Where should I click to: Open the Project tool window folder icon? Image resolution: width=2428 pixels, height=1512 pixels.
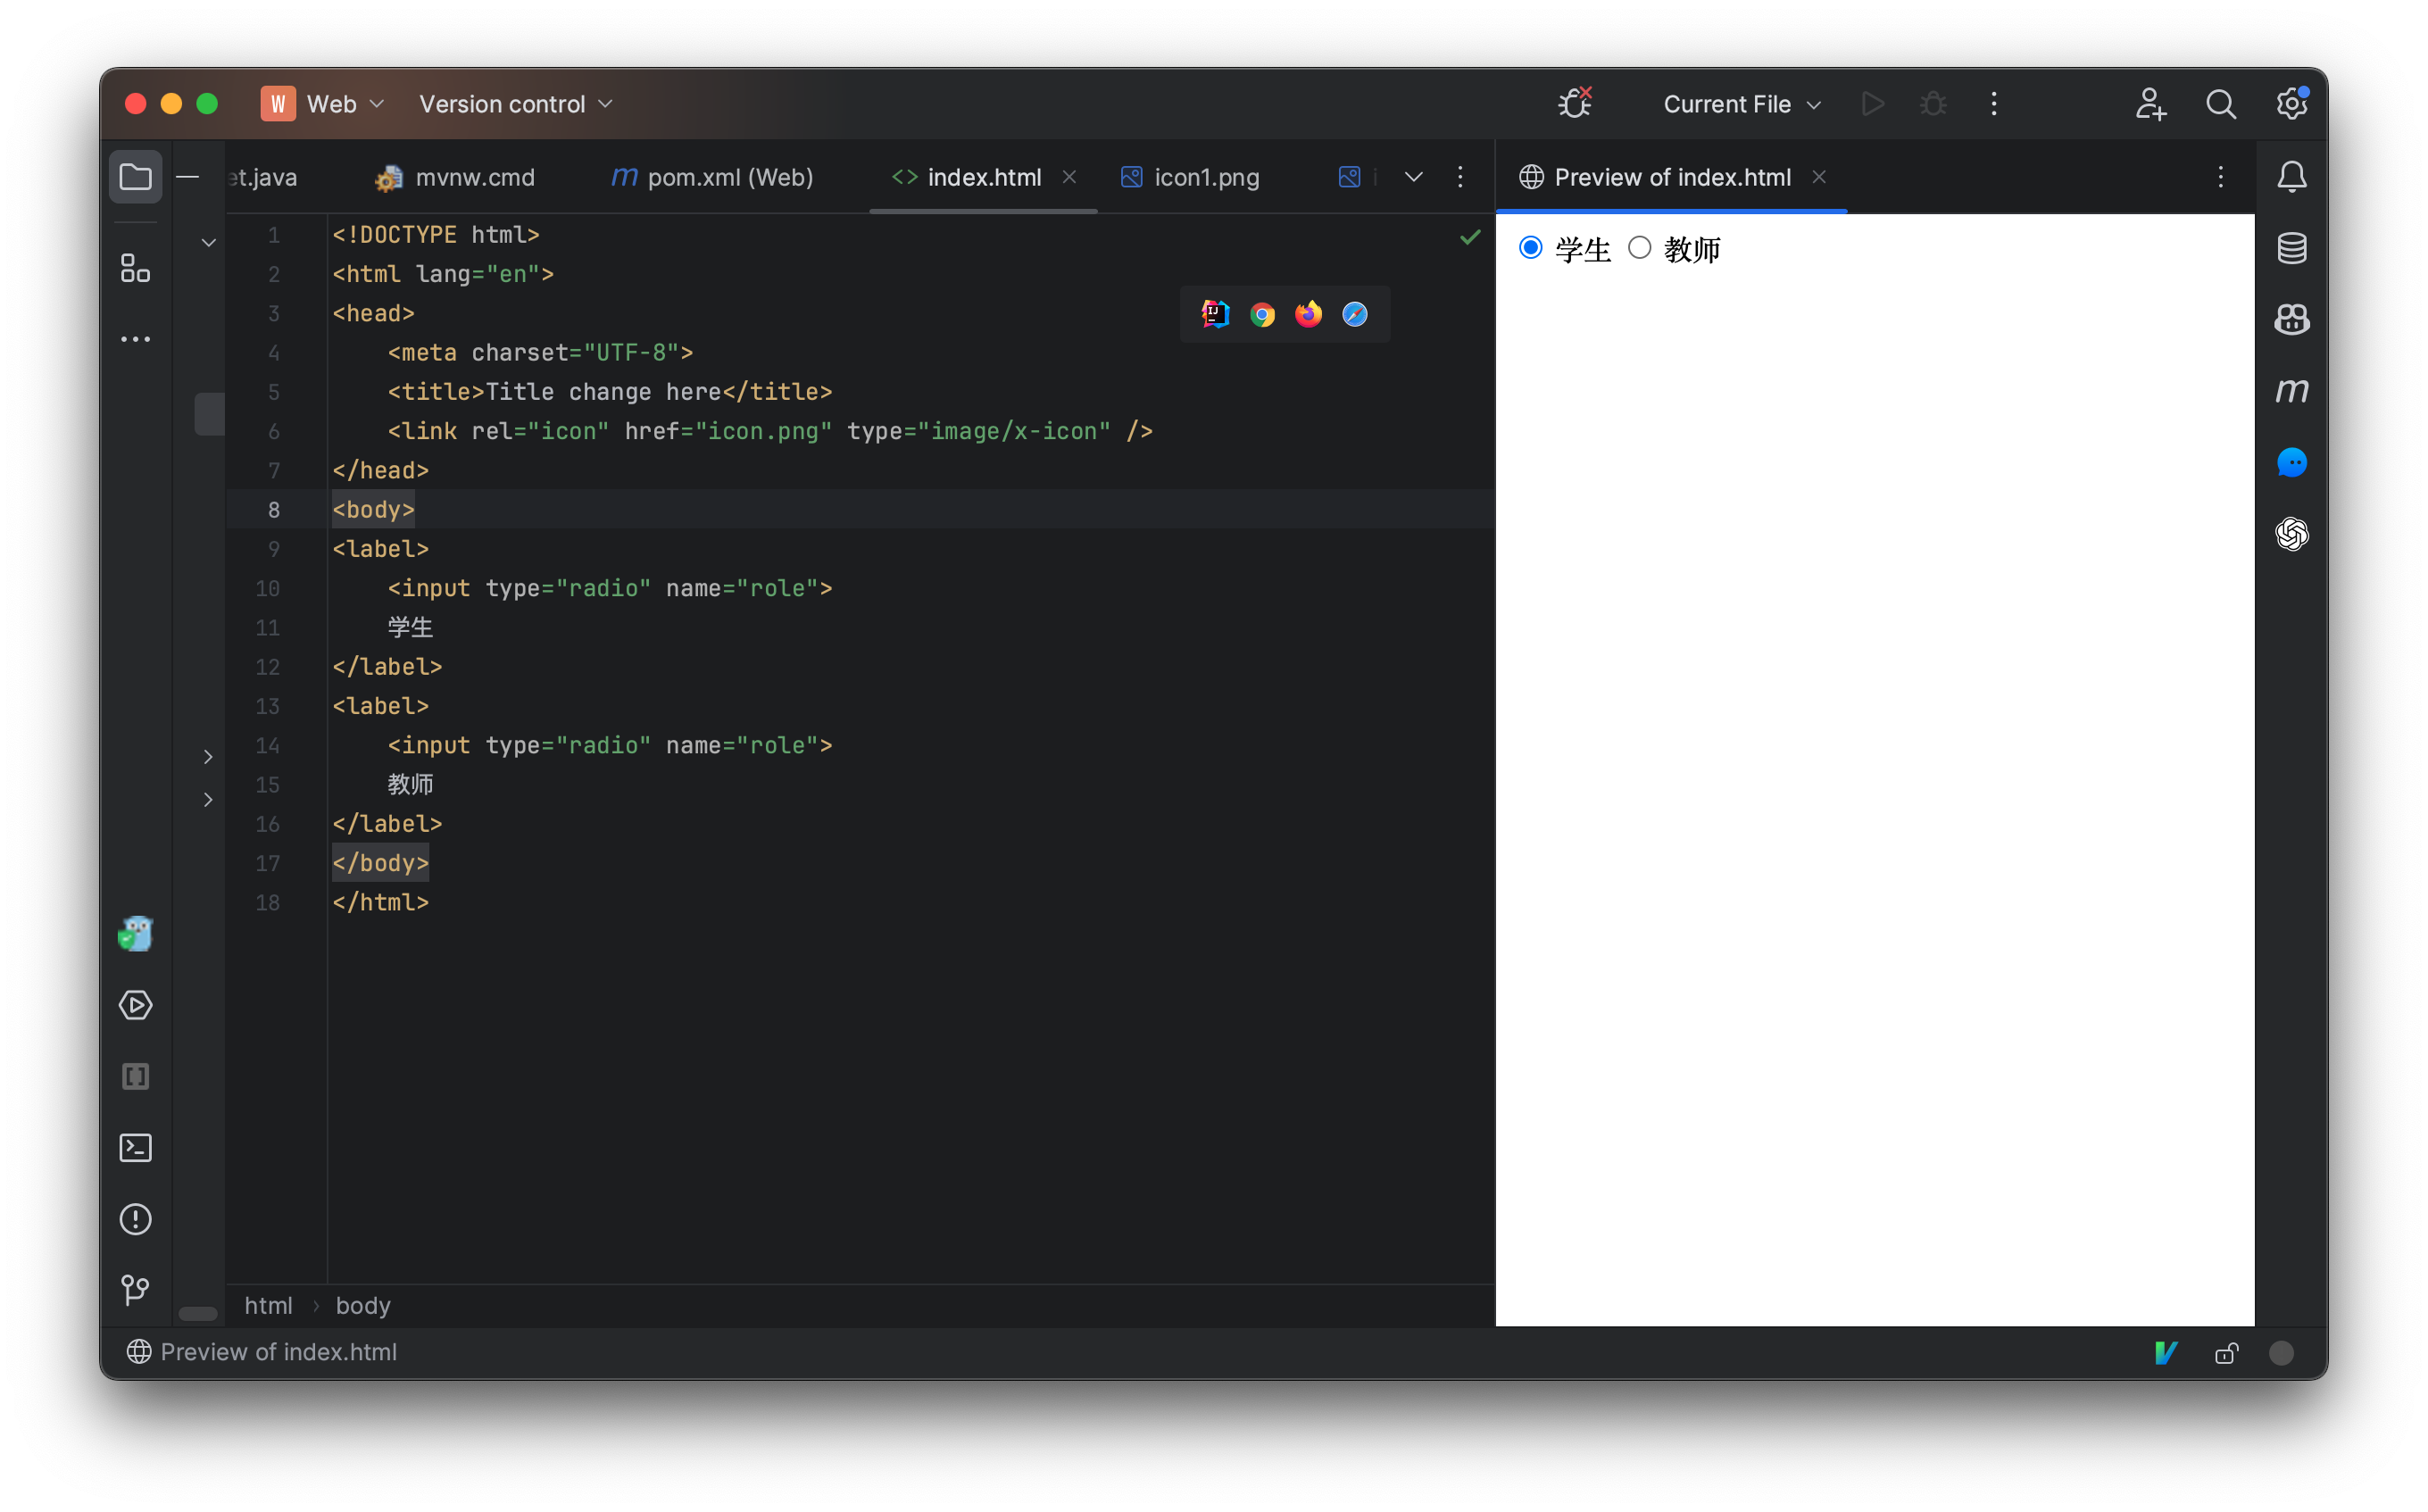(x=135, y=177)
